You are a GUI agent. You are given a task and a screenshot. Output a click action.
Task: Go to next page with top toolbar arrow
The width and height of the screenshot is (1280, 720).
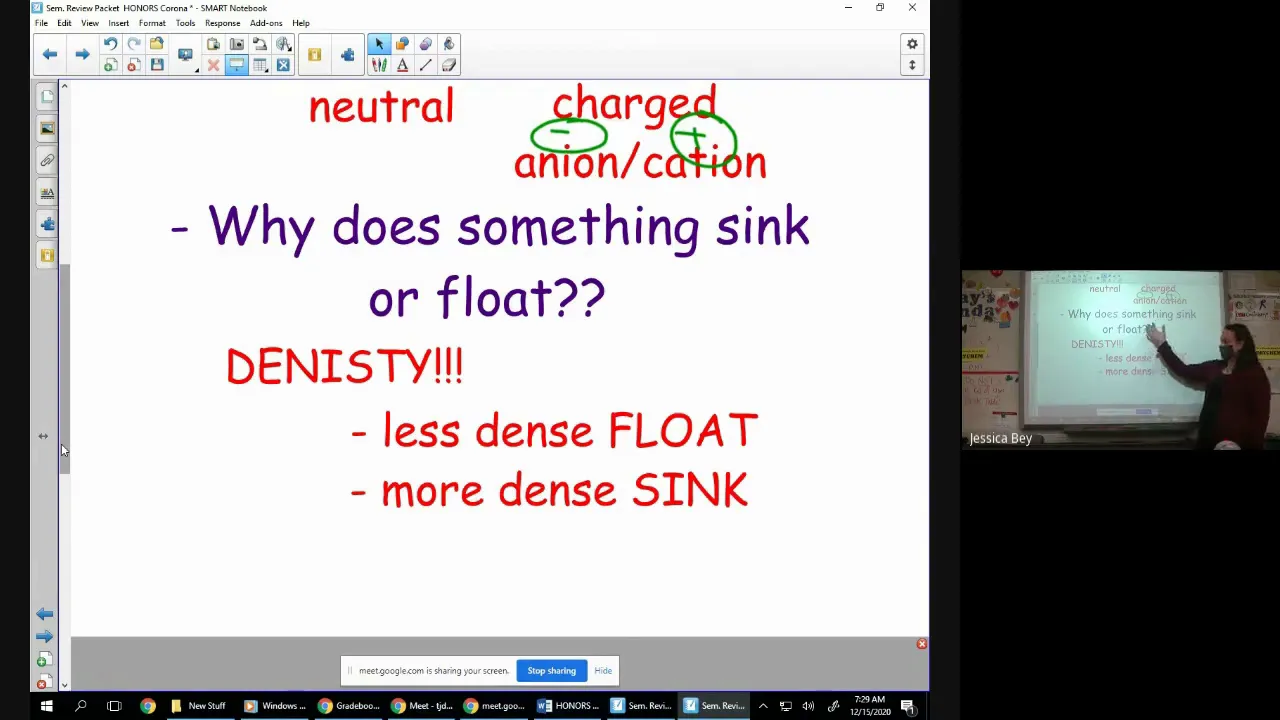[x=82, y=55]
